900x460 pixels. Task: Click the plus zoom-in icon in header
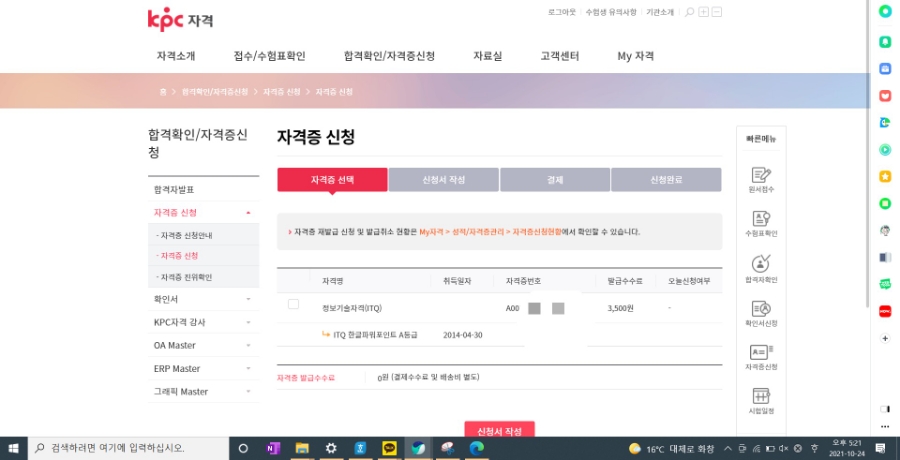[x=704, y=12]
